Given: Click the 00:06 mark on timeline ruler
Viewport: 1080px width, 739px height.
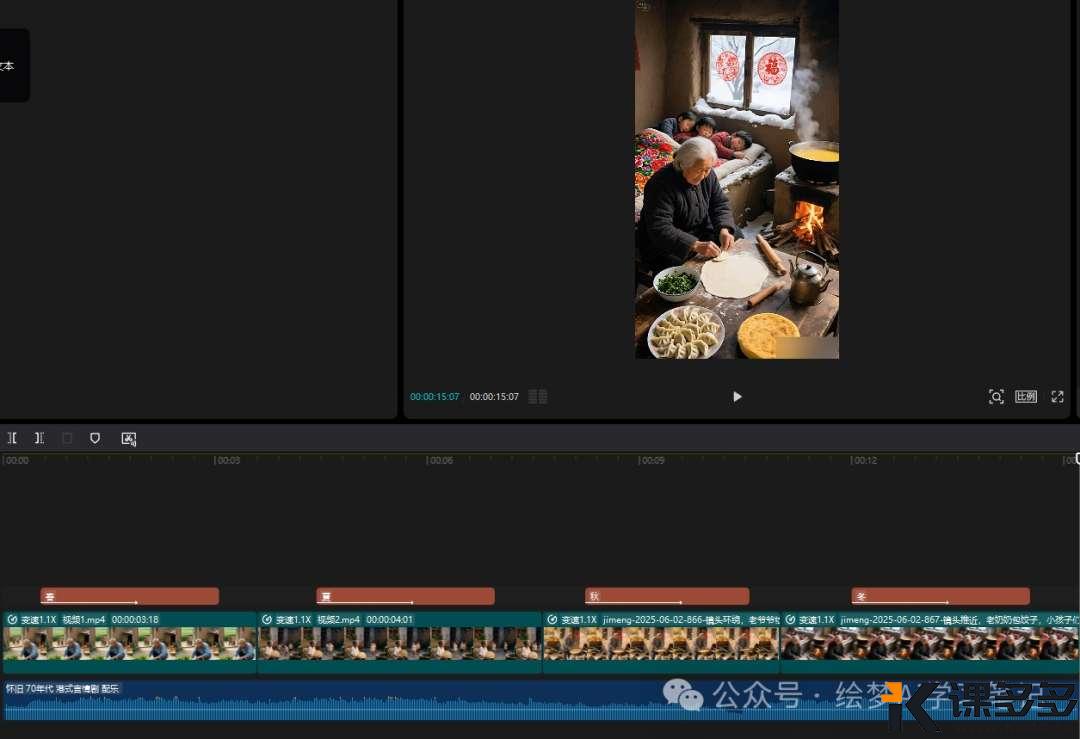Looking at the screenshot, I should [440, 461].
